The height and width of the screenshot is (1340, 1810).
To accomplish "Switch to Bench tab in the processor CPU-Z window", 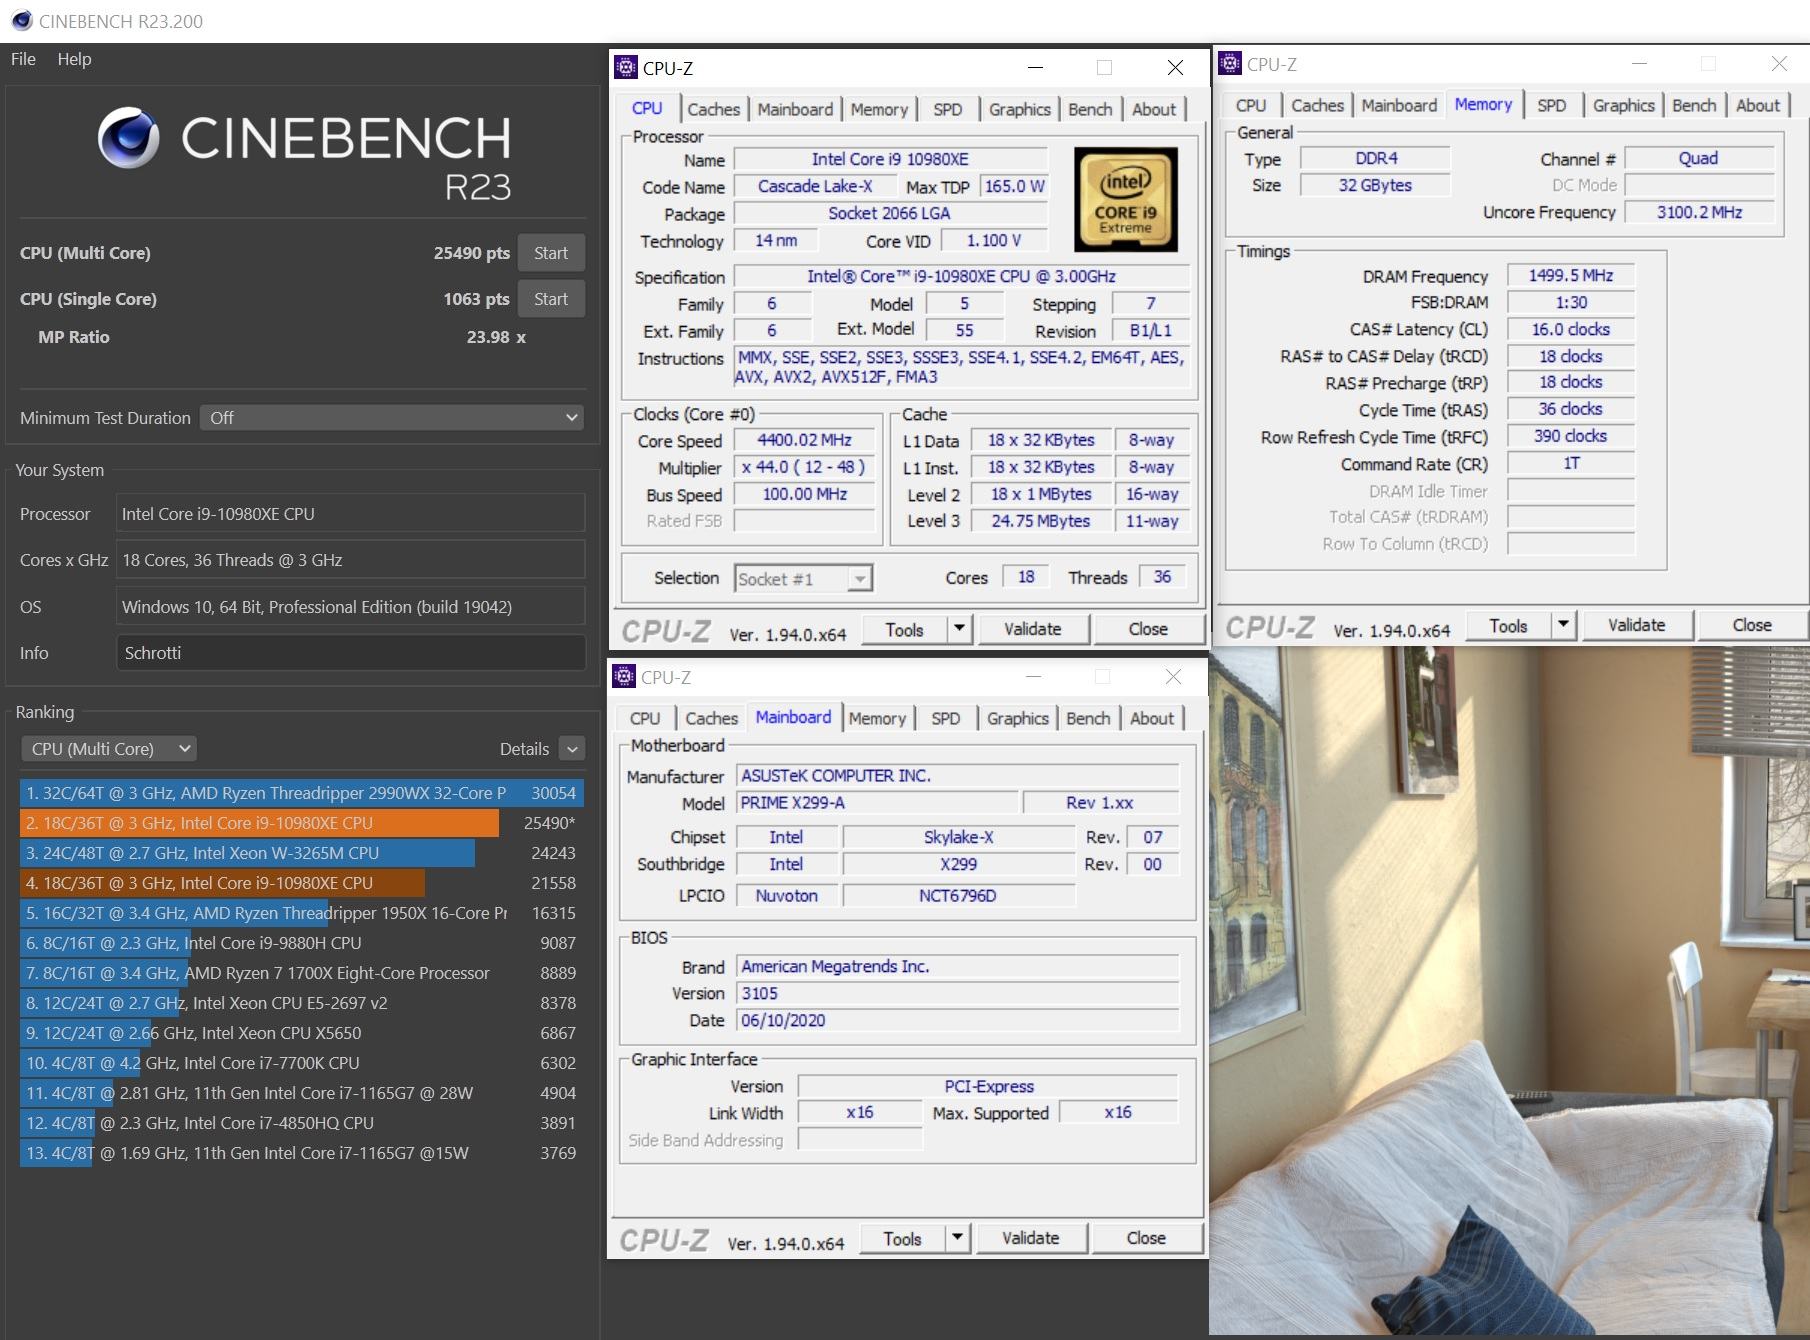I will pos(1090,109).
